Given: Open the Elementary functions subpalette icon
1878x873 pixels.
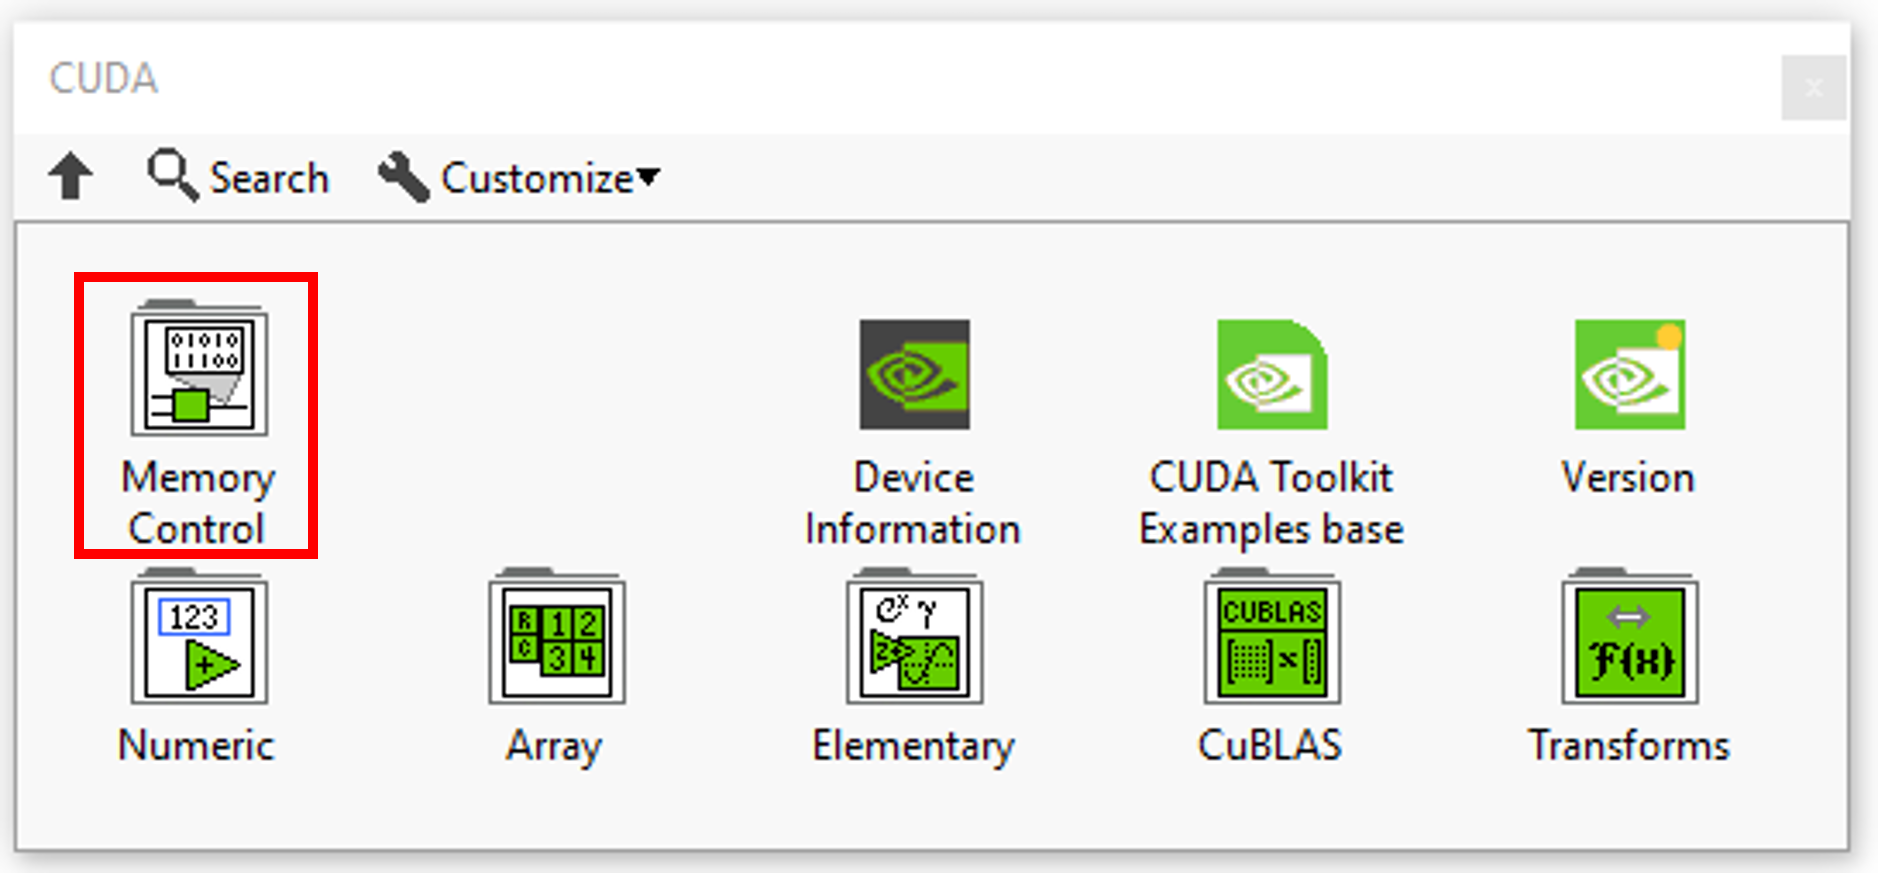Looking at the screenshot, I should point(914,641).
